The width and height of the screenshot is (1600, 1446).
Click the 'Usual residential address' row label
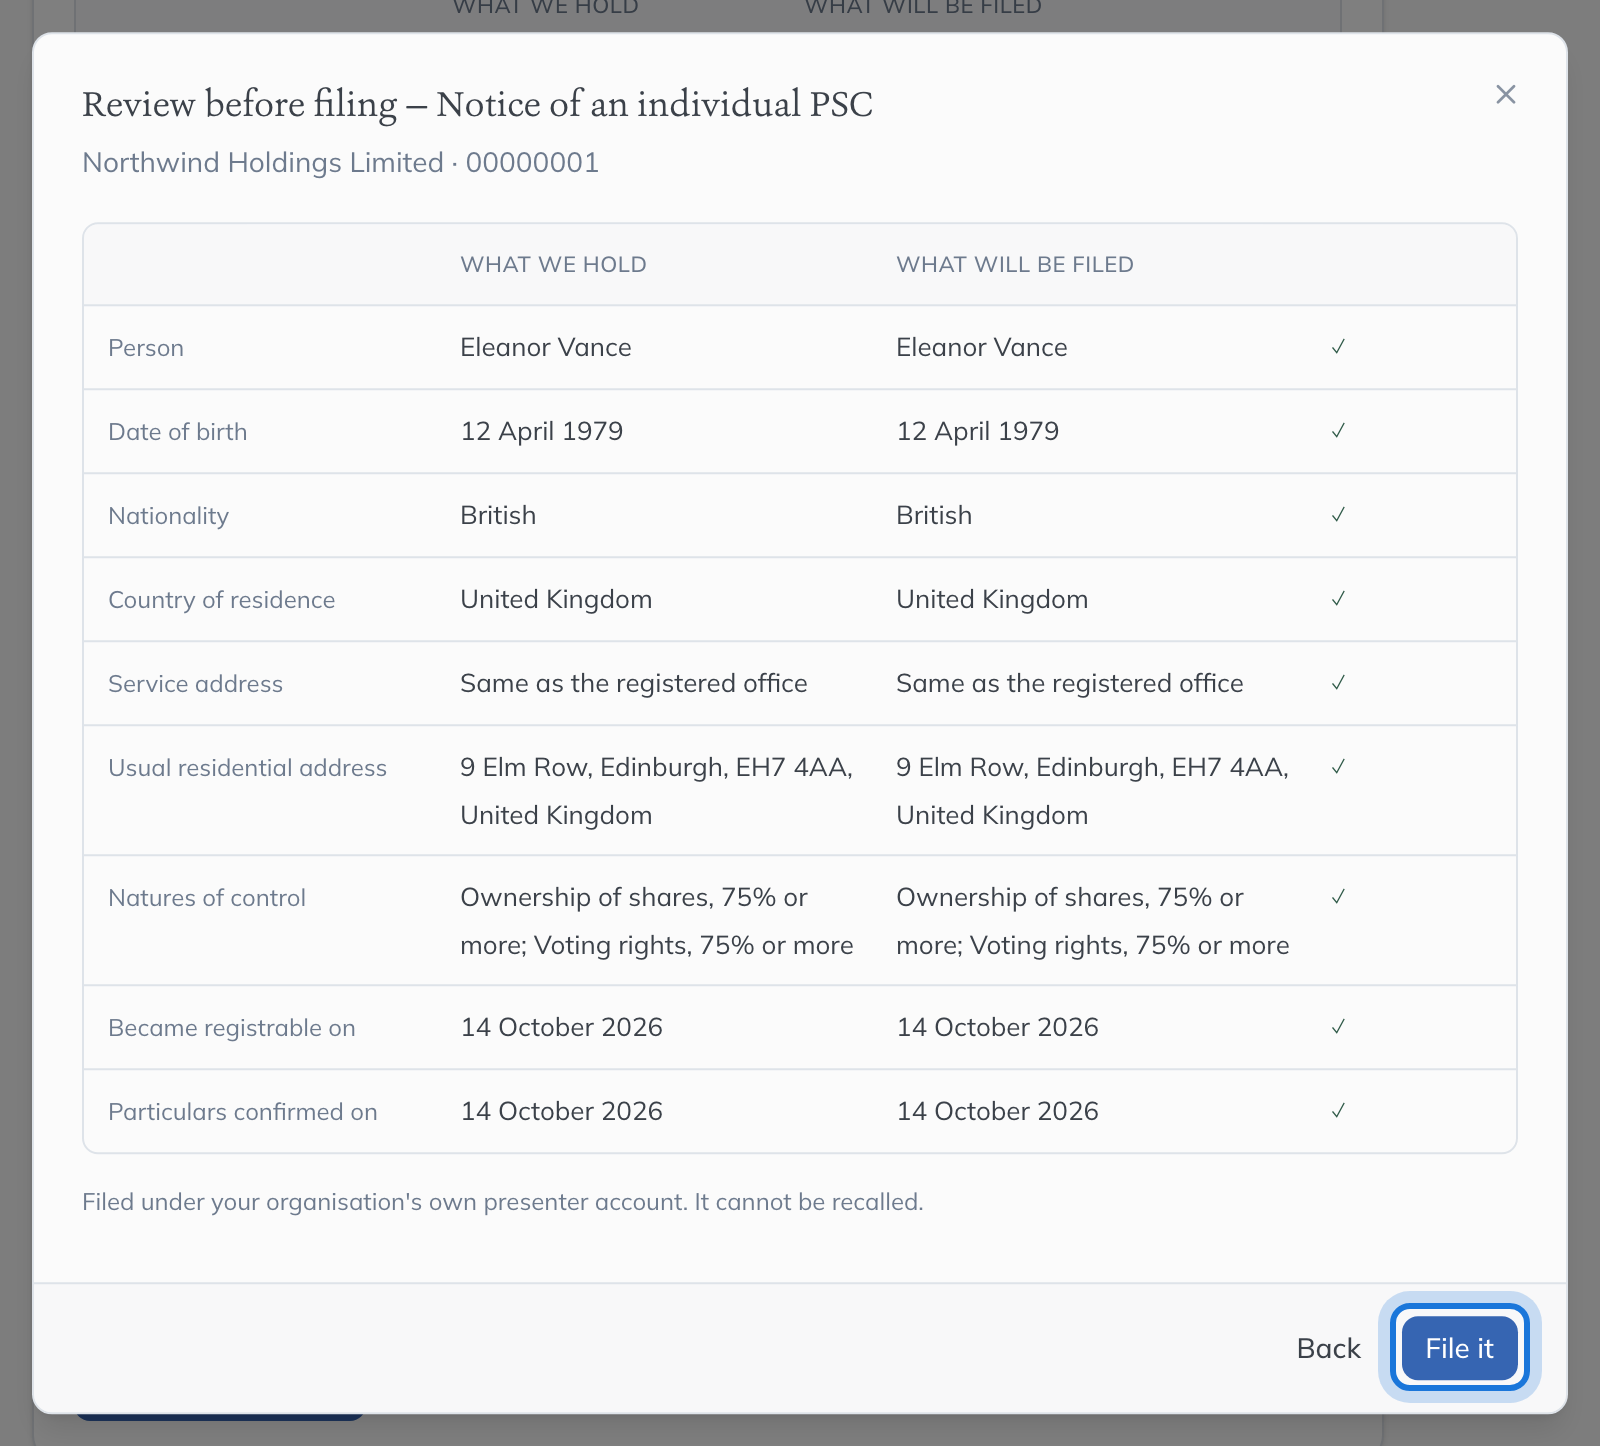click(x=247, y=768)
